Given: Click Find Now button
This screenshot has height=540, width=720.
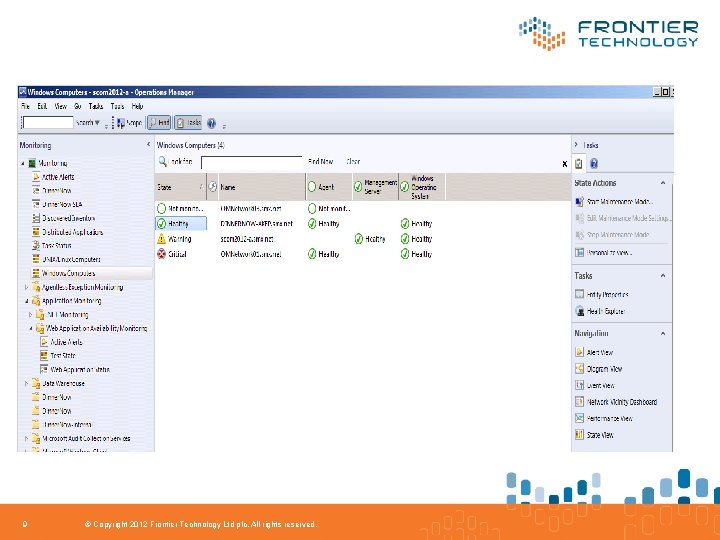Looking at the screenshot, I should (x=321, y=162).
